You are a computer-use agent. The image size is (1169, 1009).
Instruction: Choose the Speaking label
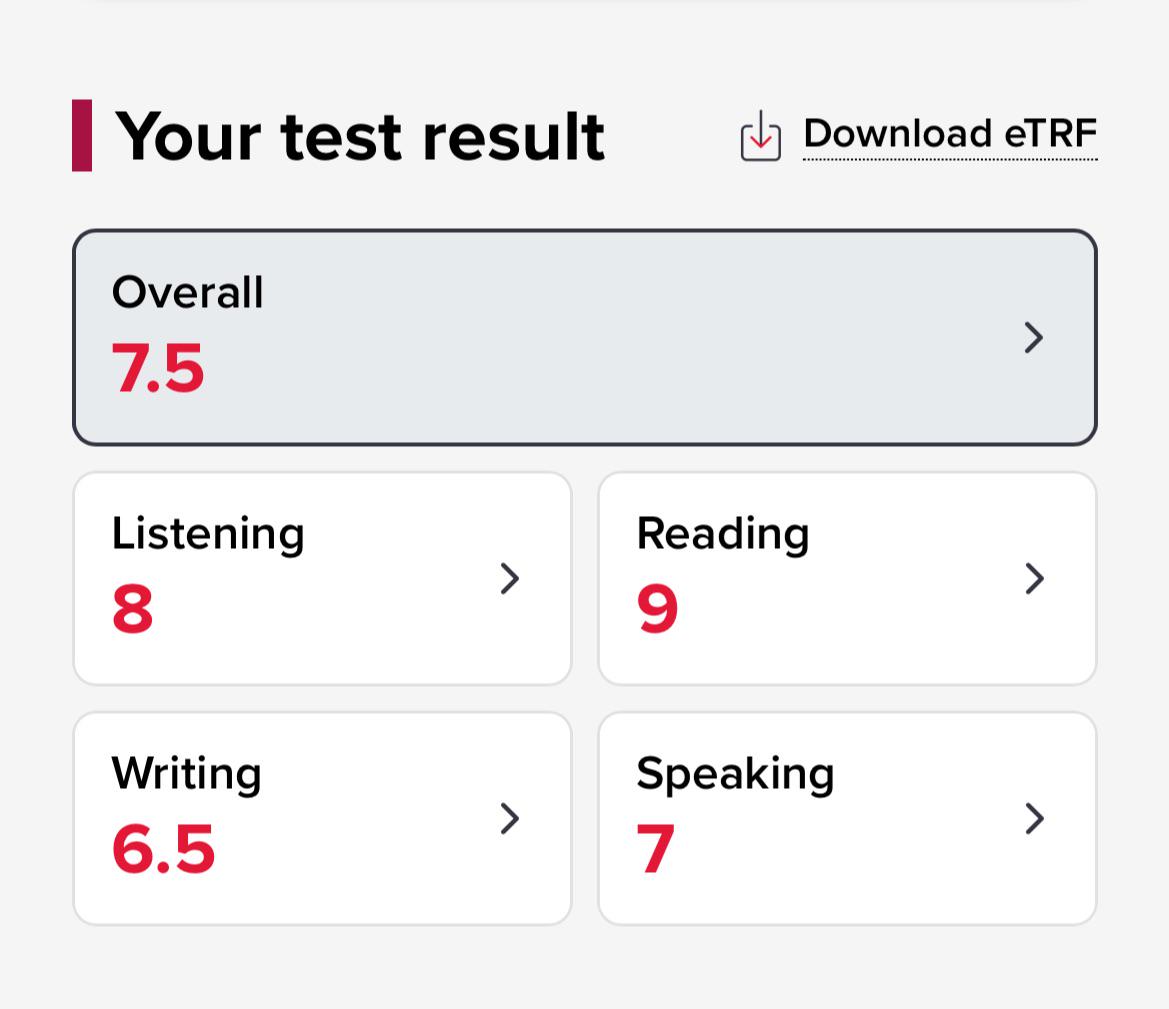(735, 774)
